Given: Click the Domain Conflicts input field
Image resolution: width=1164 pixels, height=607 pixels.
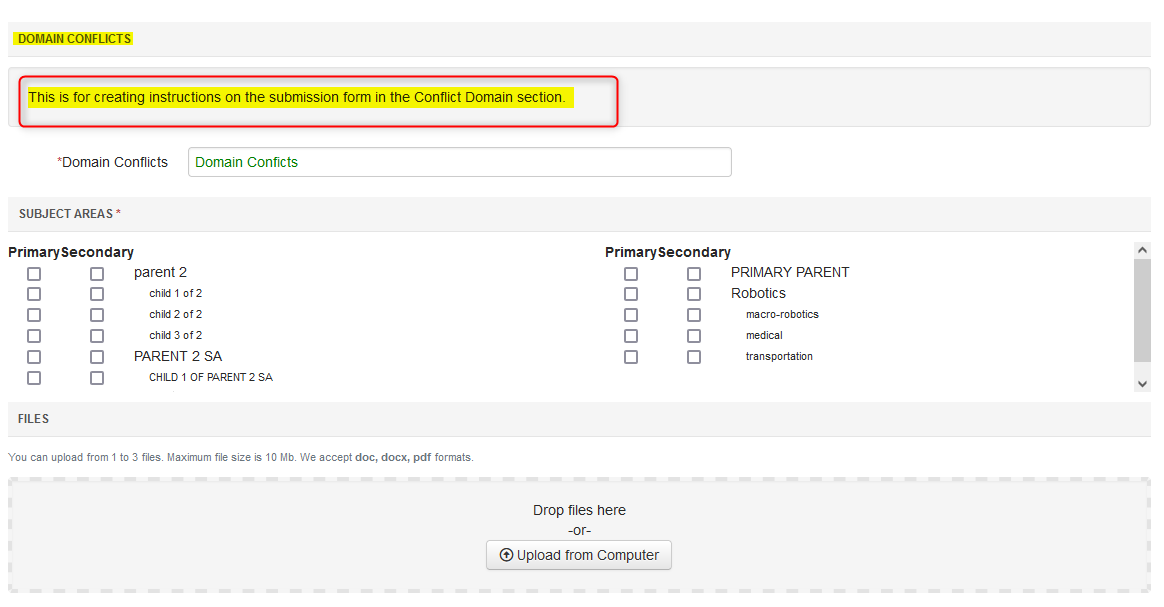Looking at the screenshot, I should pos(460,162).
